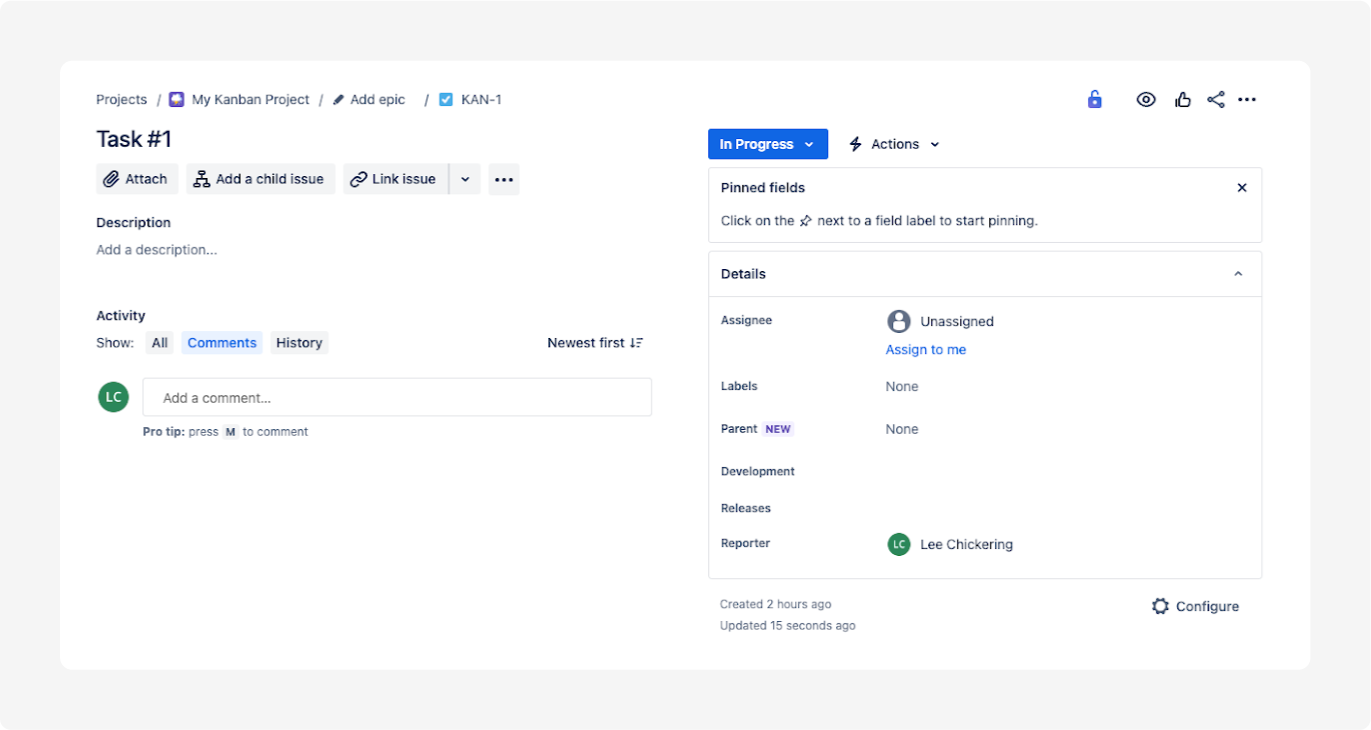Toggle the All activity filter
The image size is (1371, 730).
(159, 342)
